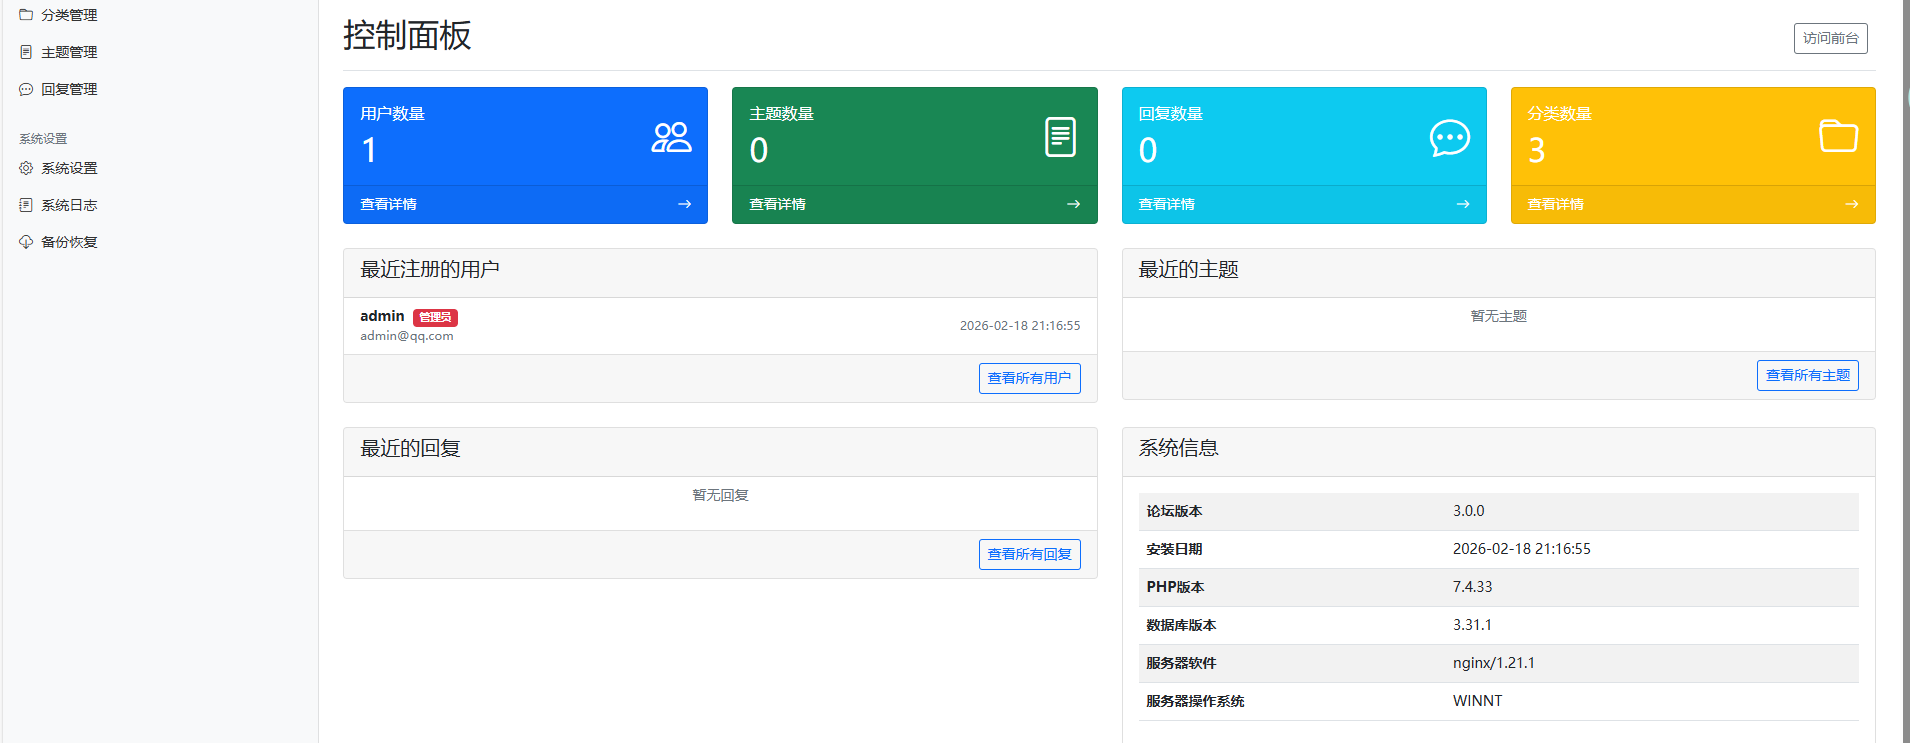Click the arrow on the cyan 回复数量 card footer
Screen dimensions: 1910x743
[1462, 204]
